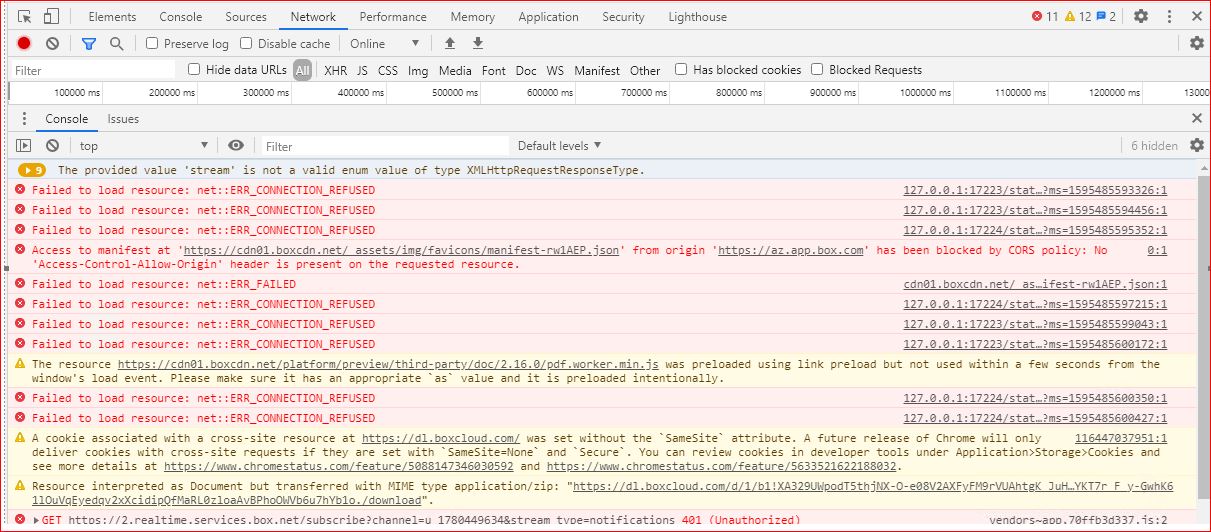This screenshot has width=1211, height=532.
Task: Toggle the device toolbar icon
Action: (x=51, y=17)
